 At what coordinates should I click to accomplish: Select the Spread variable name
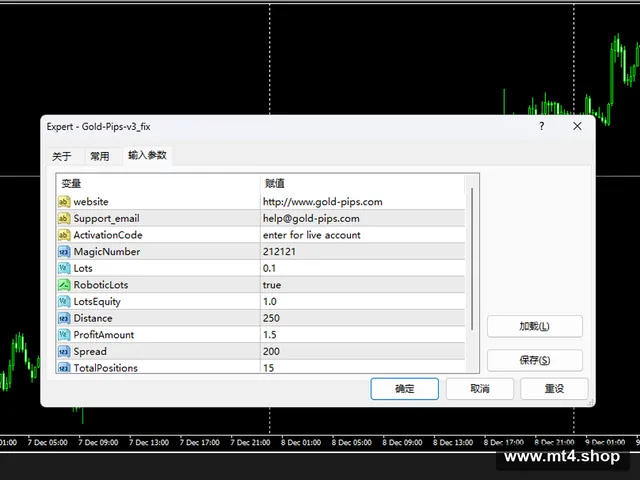pyautogui.click(x=90, y=351)
